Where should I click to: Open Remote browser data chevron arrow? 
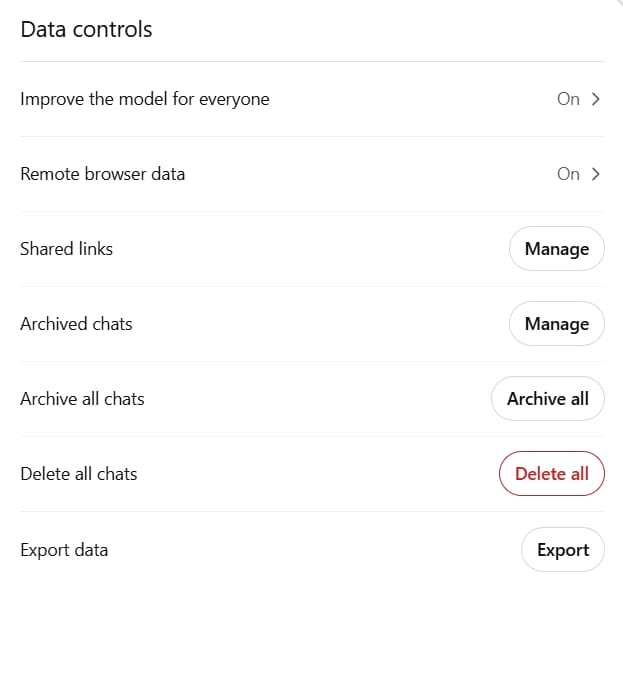point(596,174)
